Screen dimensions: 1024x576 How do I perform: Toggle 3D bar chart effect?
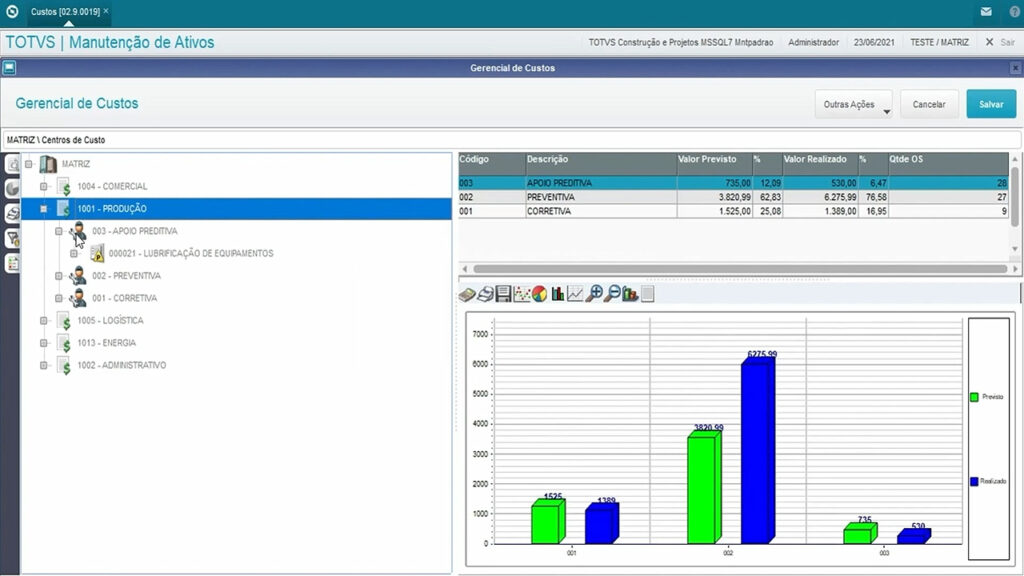pyautogui.click(x=630, y=295)
